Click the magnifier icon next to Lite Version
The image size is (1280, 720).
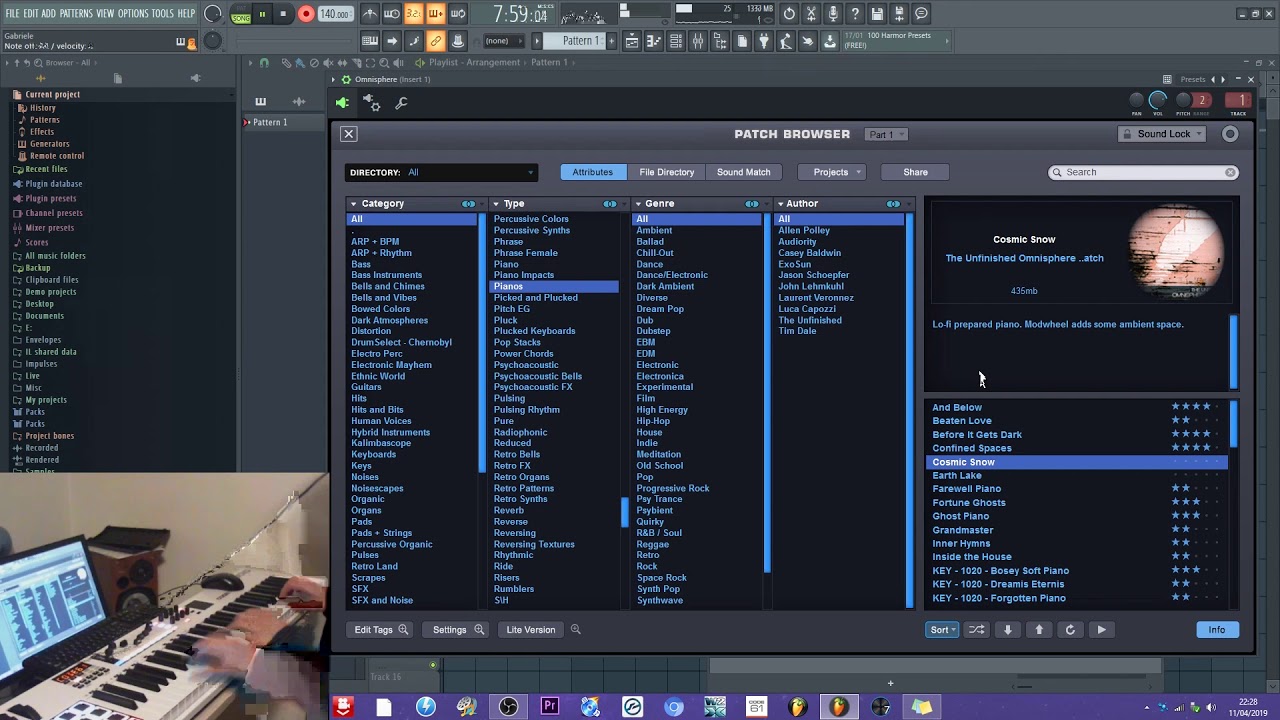[x=575, y=630]
